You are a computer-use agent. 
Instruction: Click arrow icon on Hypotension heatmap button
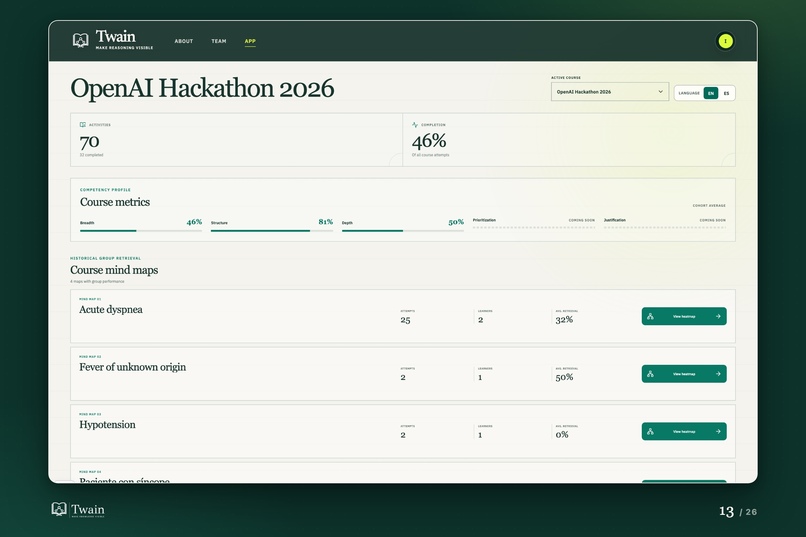(718, 432)
